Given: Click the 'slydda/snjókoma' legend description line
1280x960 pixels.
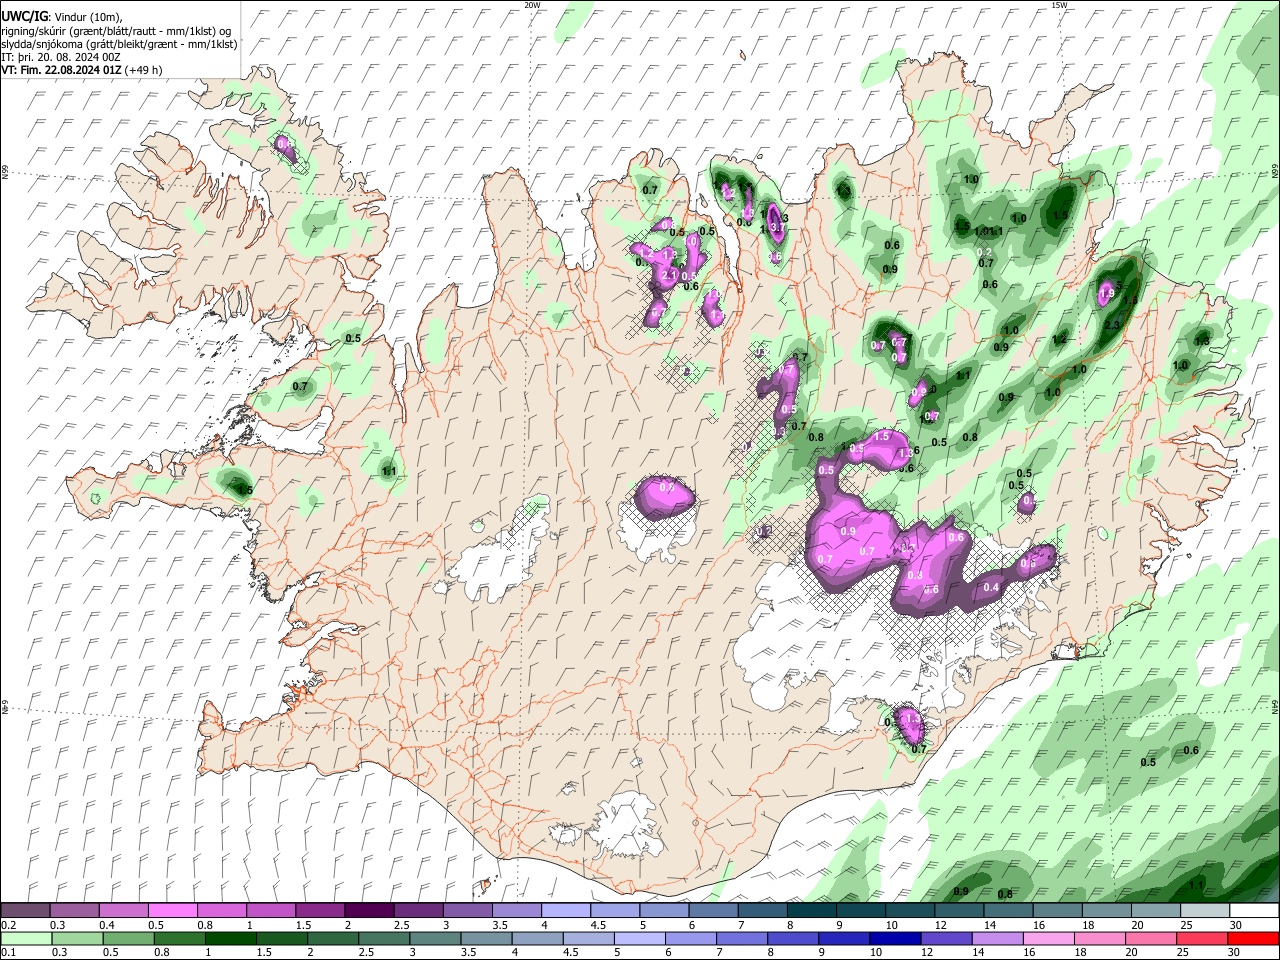Looking at the screenshot, I should (119, 44).
